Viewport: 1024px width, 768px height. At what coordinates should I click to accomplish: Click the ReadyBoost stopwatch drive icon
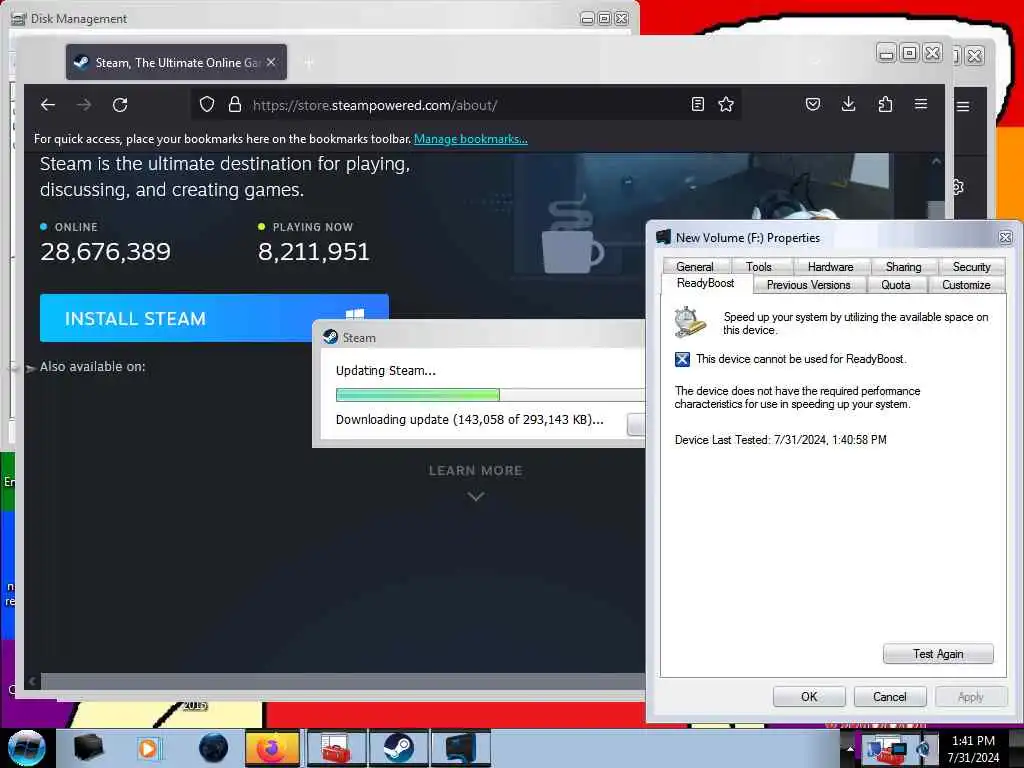690,321
